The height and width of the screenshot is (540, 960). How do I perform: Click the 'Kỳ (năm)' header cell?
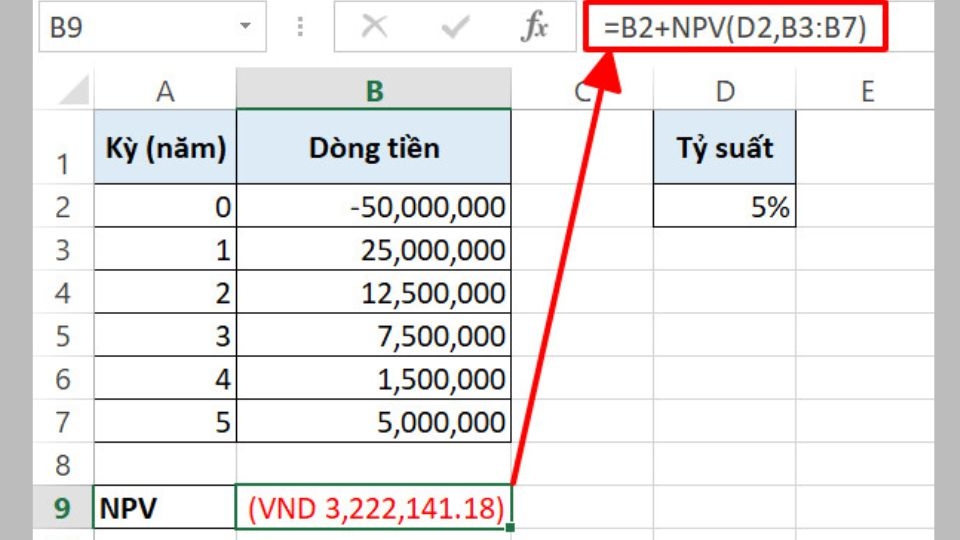(x=165, y=148)
